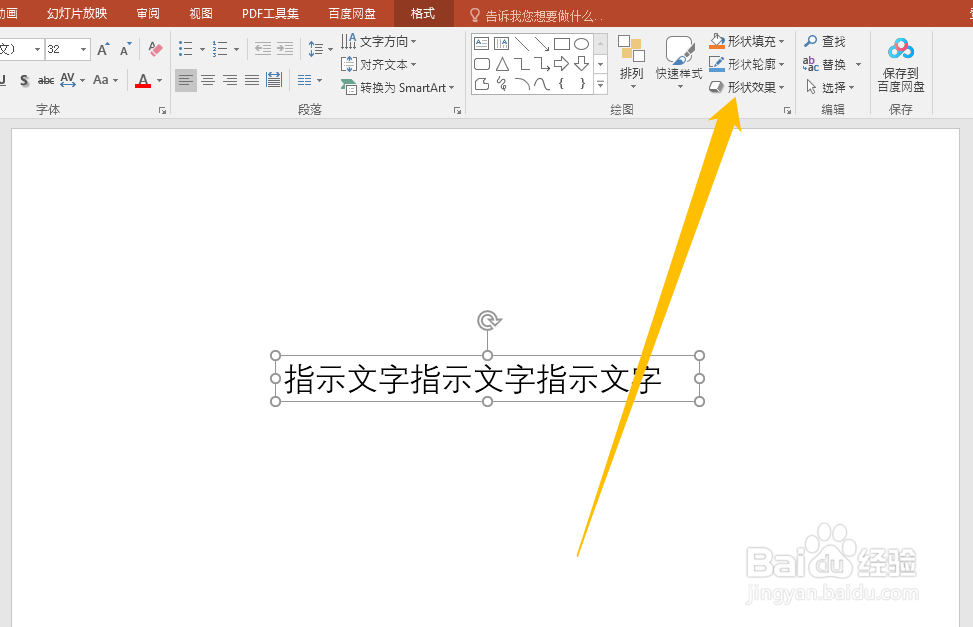Select the text box shape icon

point(481,42)
